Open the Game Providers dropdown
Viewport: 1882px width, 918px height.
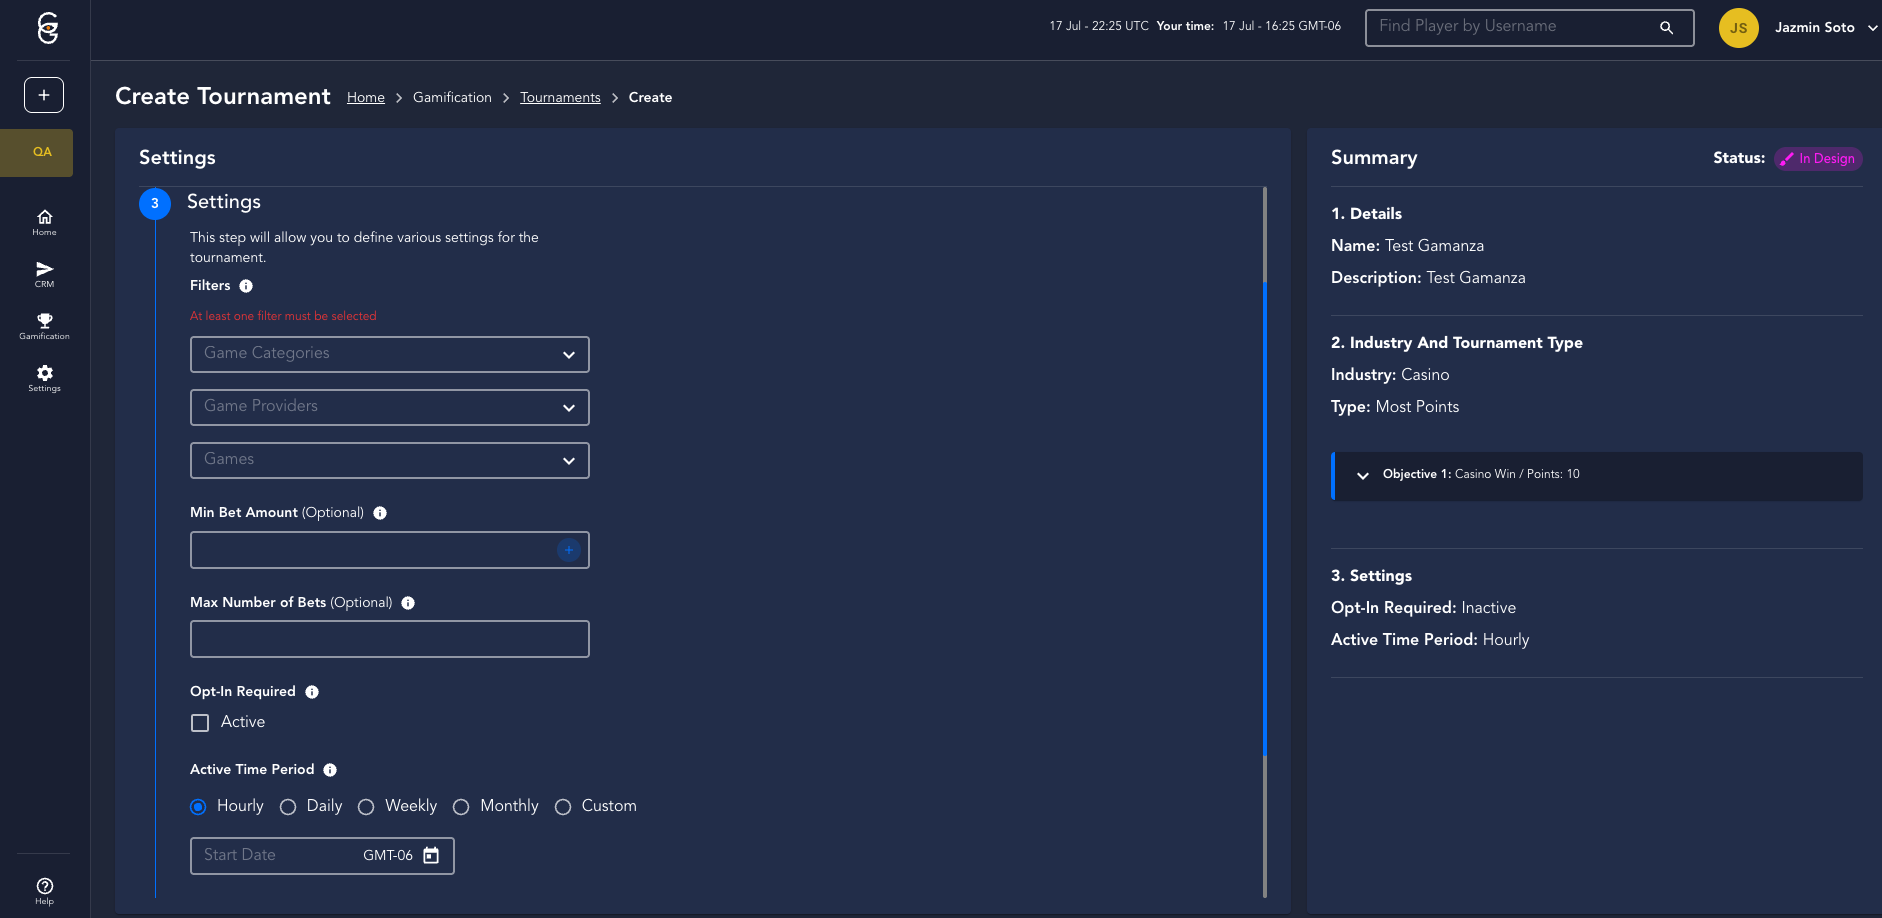[389, 407]
